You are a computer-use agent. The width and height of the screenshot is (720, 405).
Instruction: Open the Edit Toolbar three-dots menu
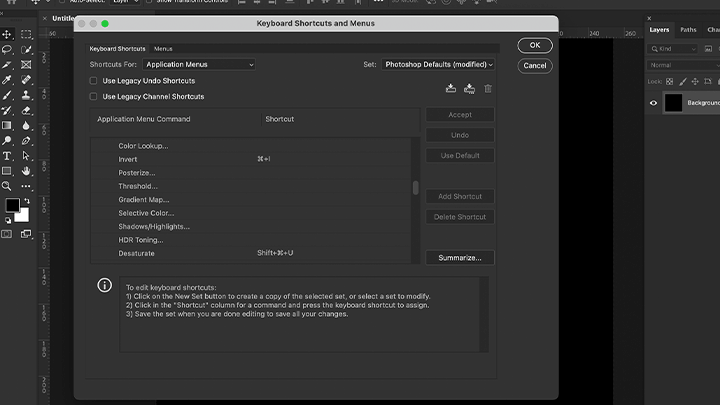coord(26,186)
